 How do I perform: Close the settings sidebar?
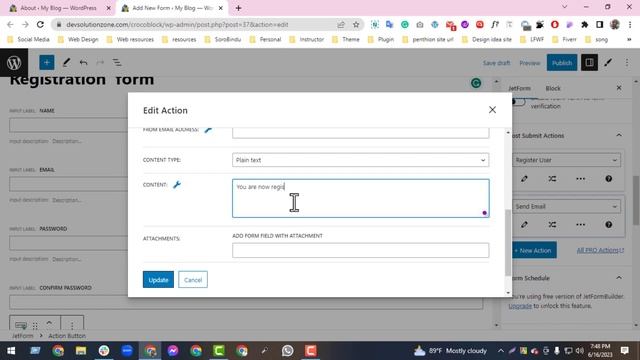(x=619, y=88)
